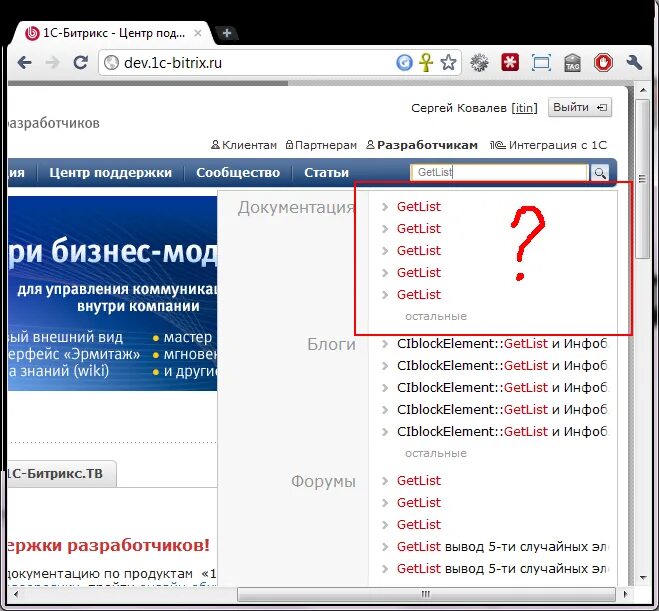
Task: Click the globe site icon in address bar
Action: coord(111,63)
